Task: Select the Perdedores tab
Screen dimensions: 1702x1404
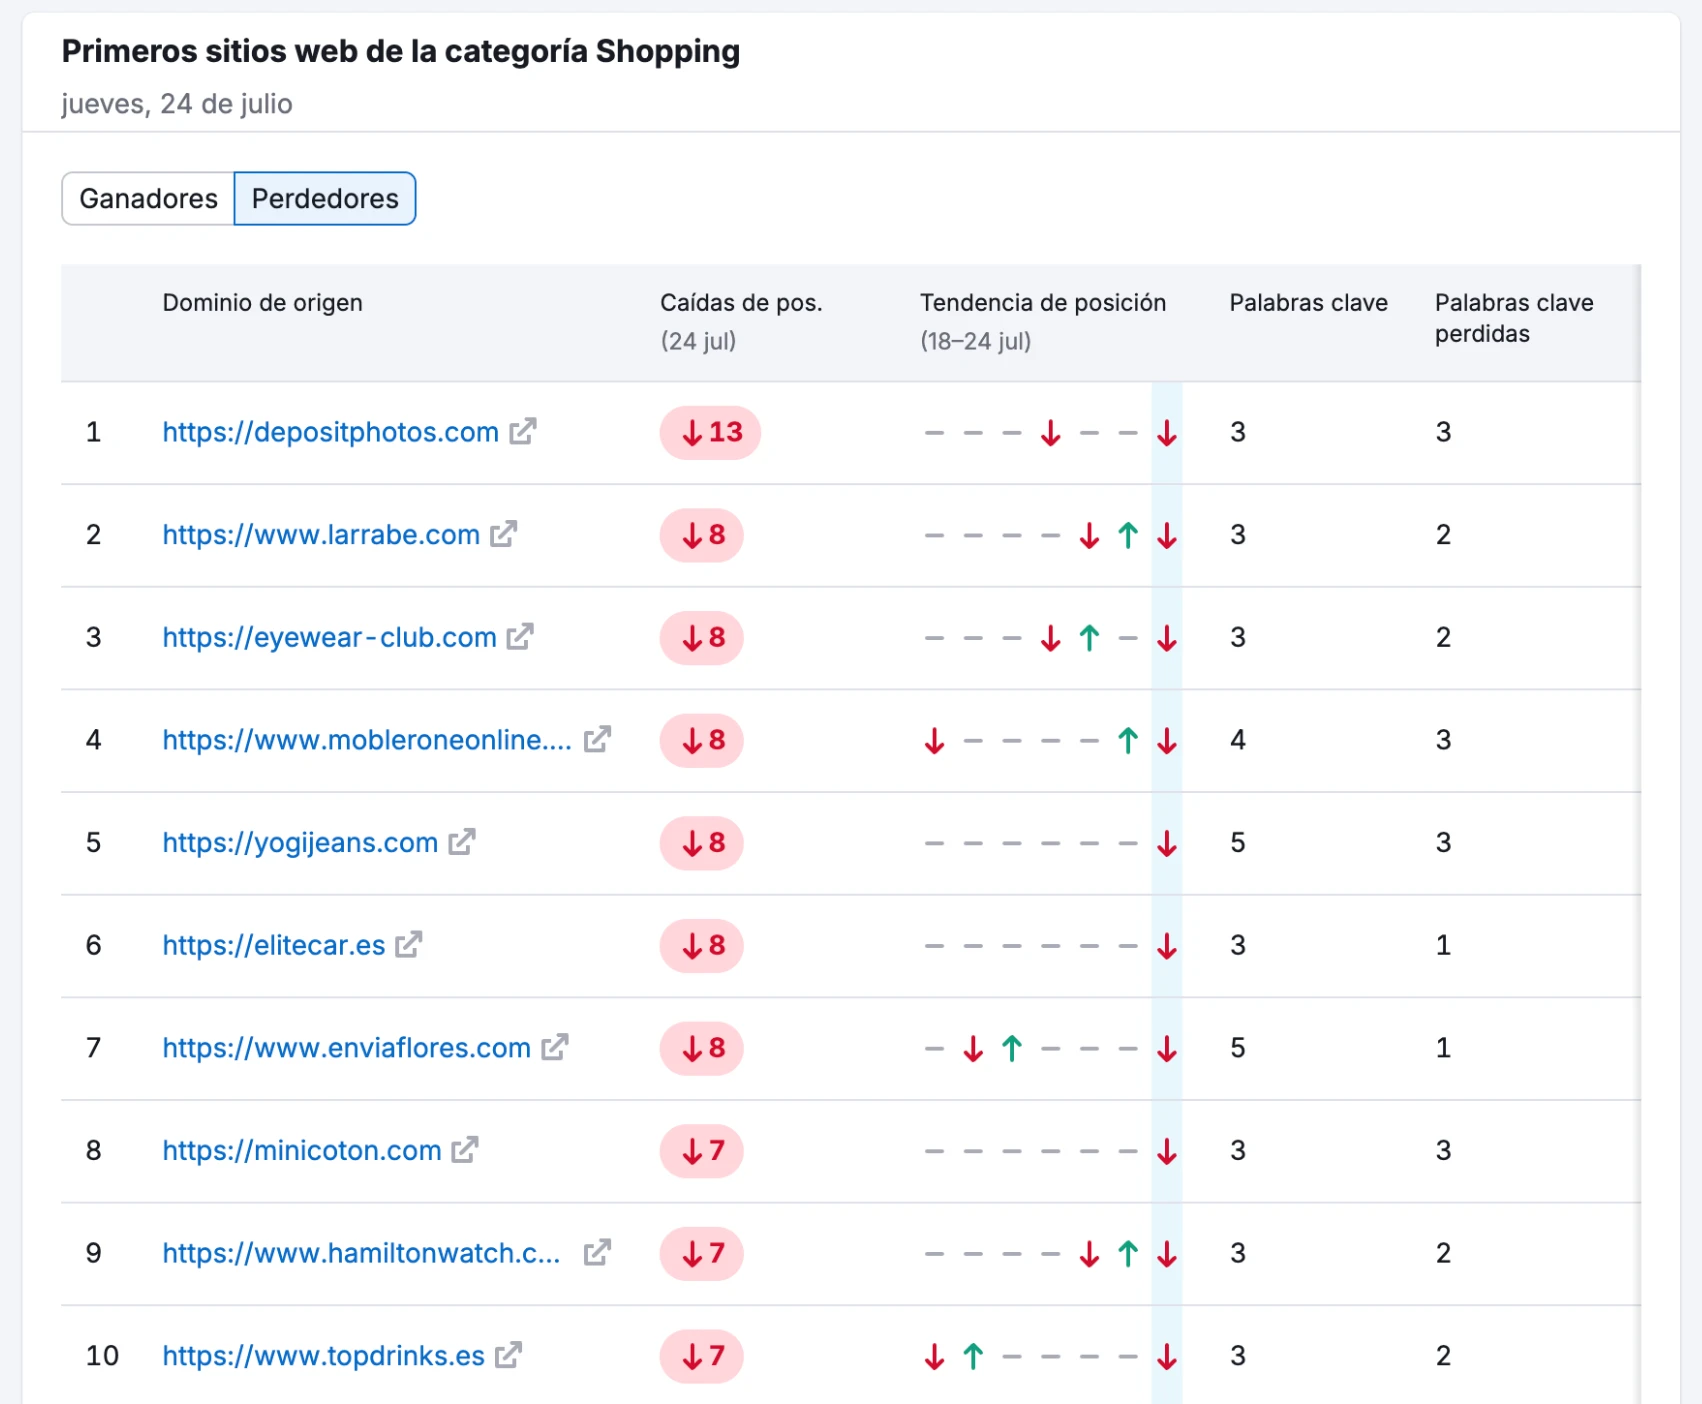Action: pos(324,198)
